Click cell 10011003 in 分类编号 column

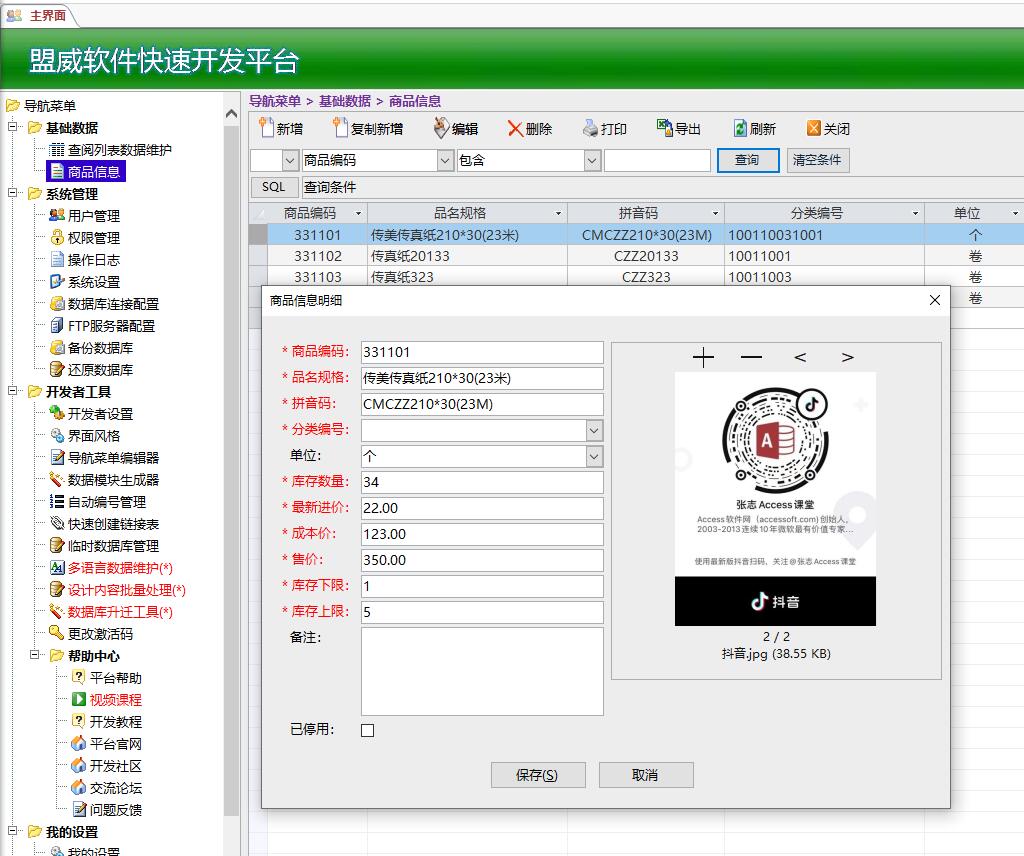click(x=824, y=277)
